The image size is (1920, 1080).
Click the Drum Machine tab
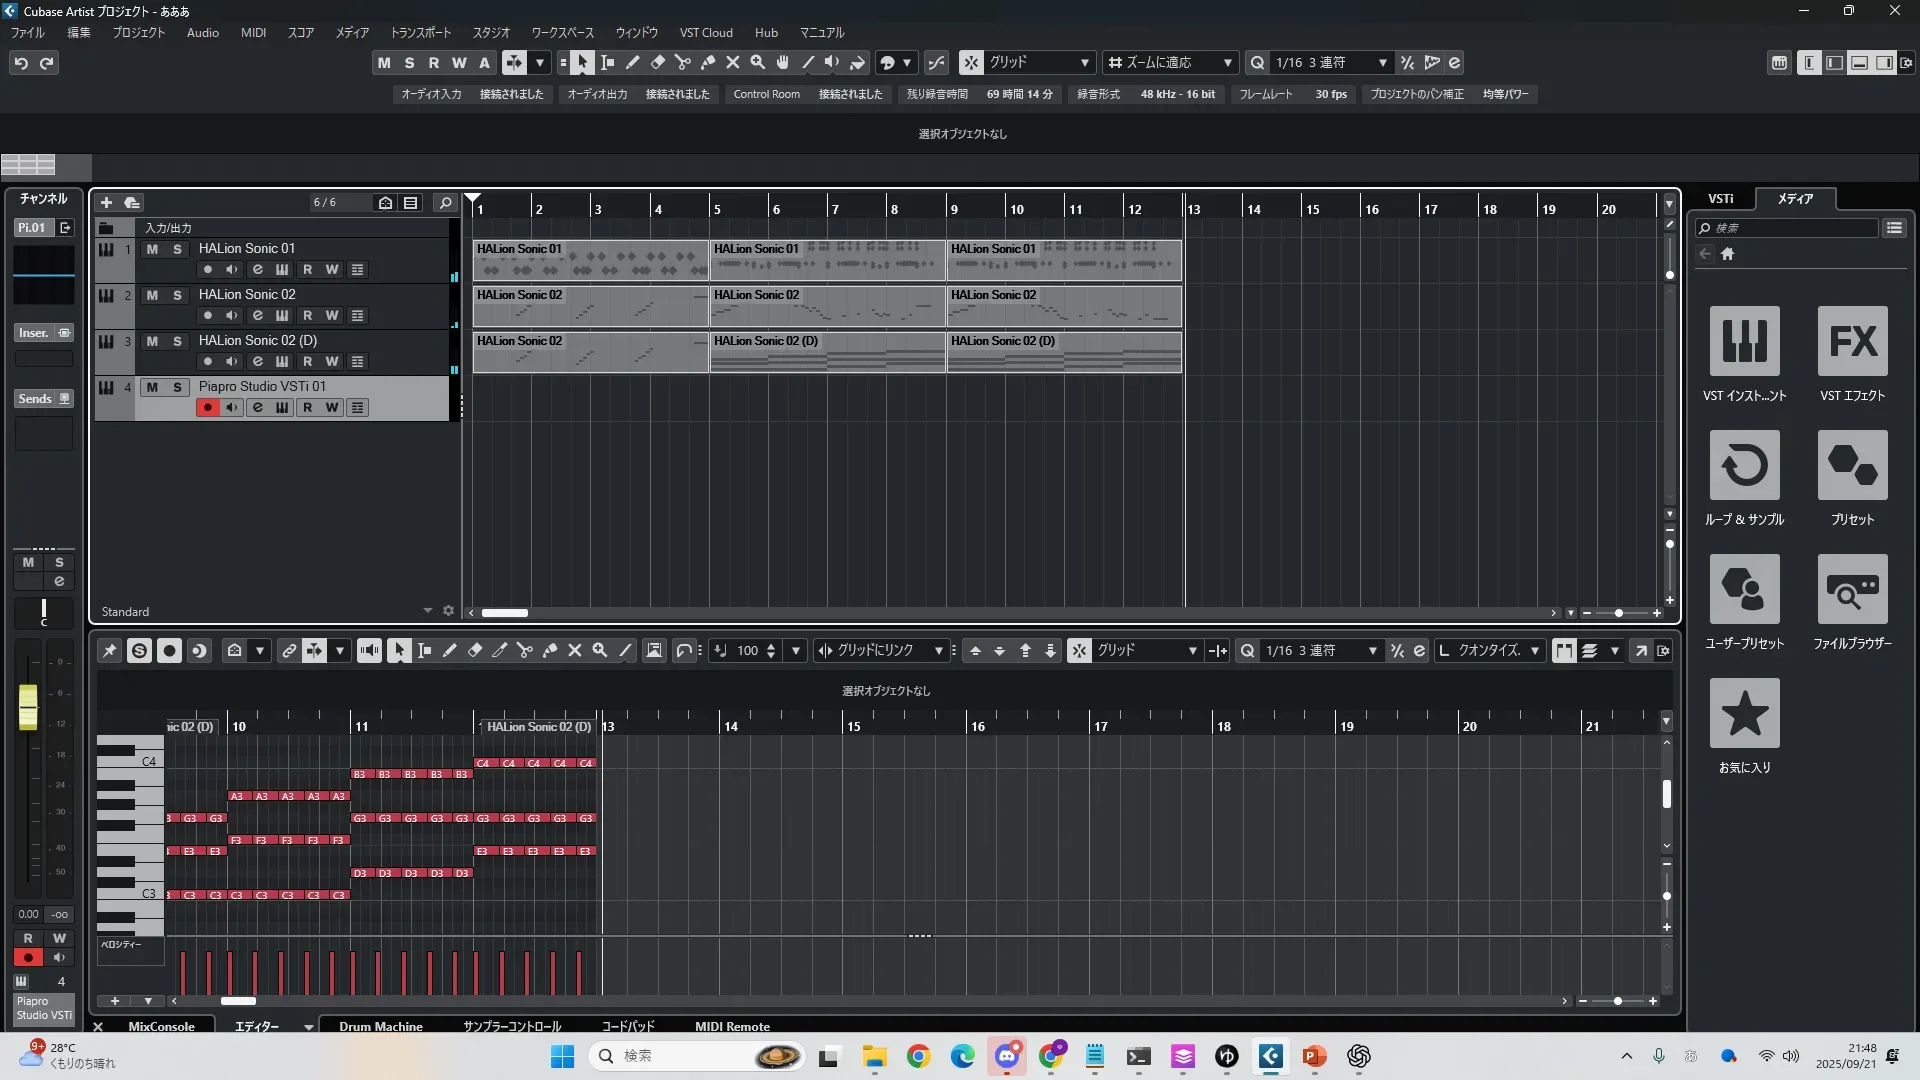pos(380,1026)
